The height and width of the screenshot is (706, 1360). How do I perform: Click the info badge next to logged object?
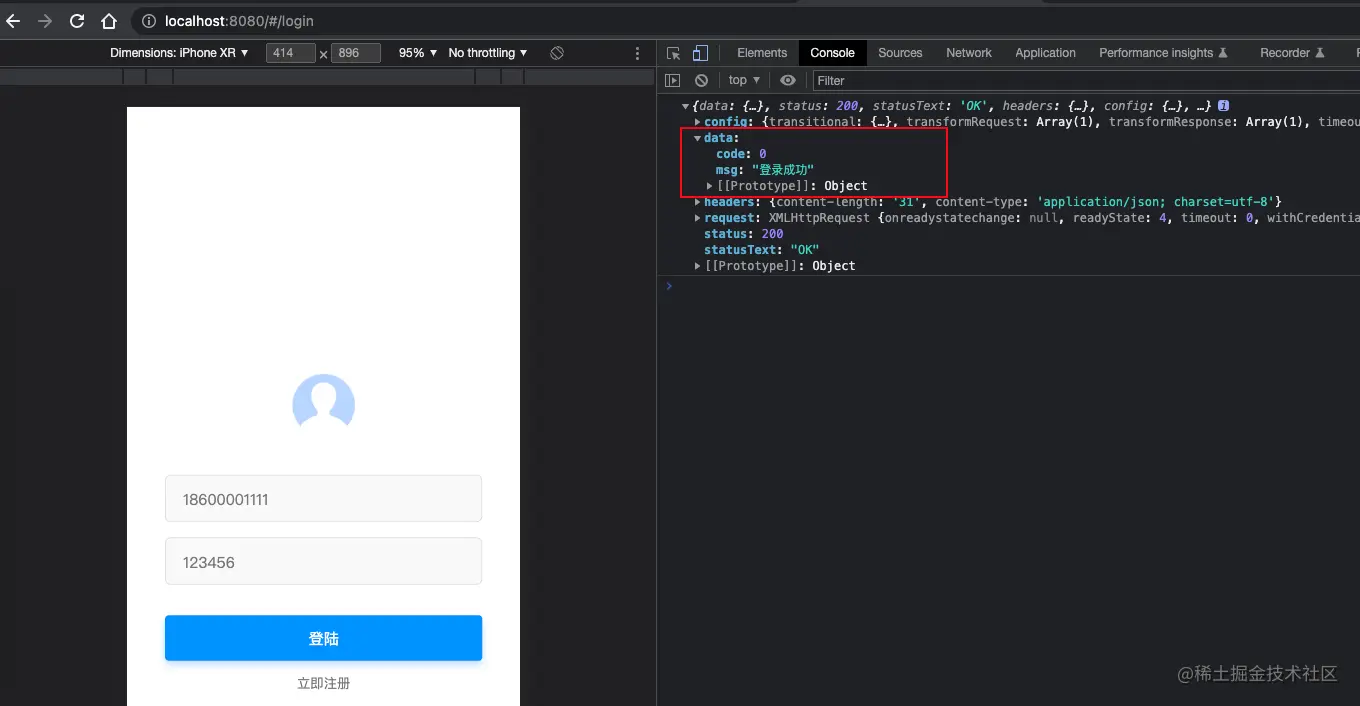(x=1223, y=106)
